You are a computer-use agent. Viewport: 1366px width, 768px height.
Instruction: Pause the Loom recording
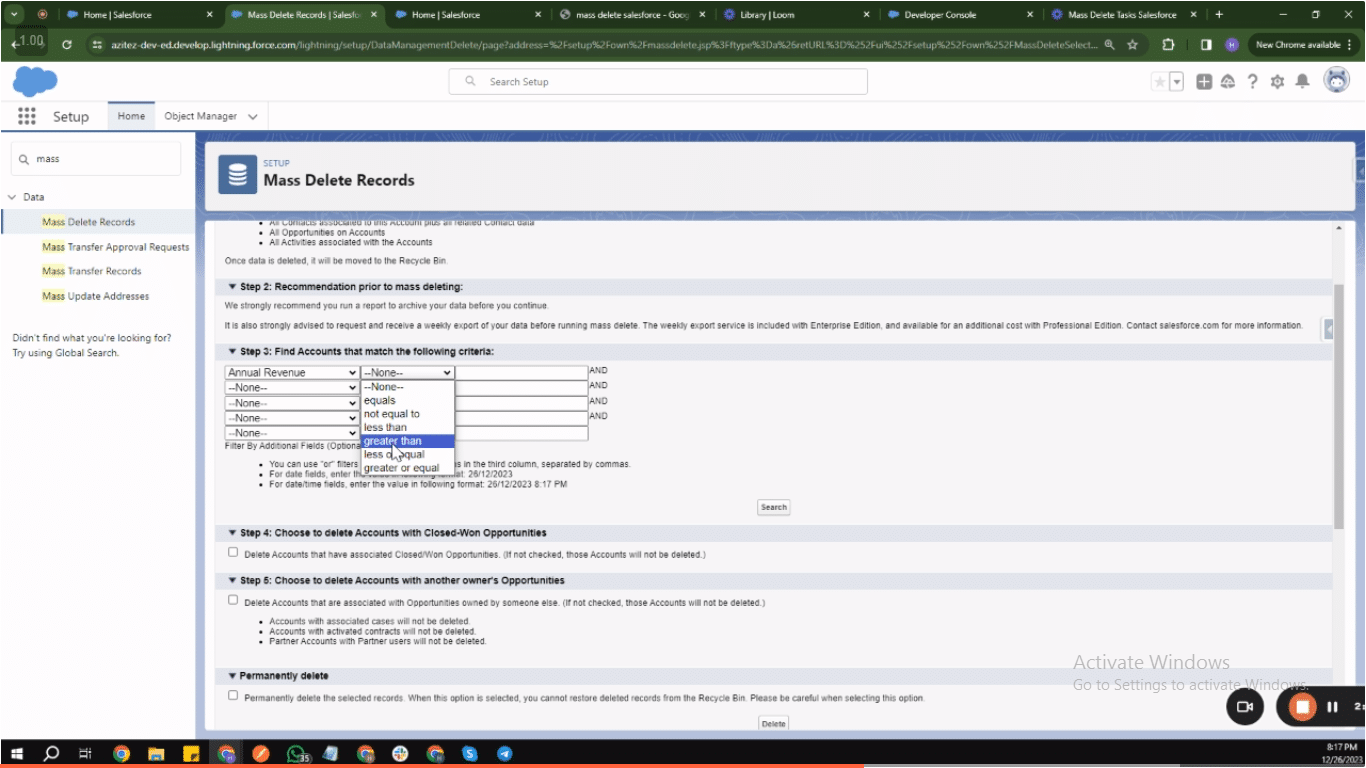[x=1332, y=707]
